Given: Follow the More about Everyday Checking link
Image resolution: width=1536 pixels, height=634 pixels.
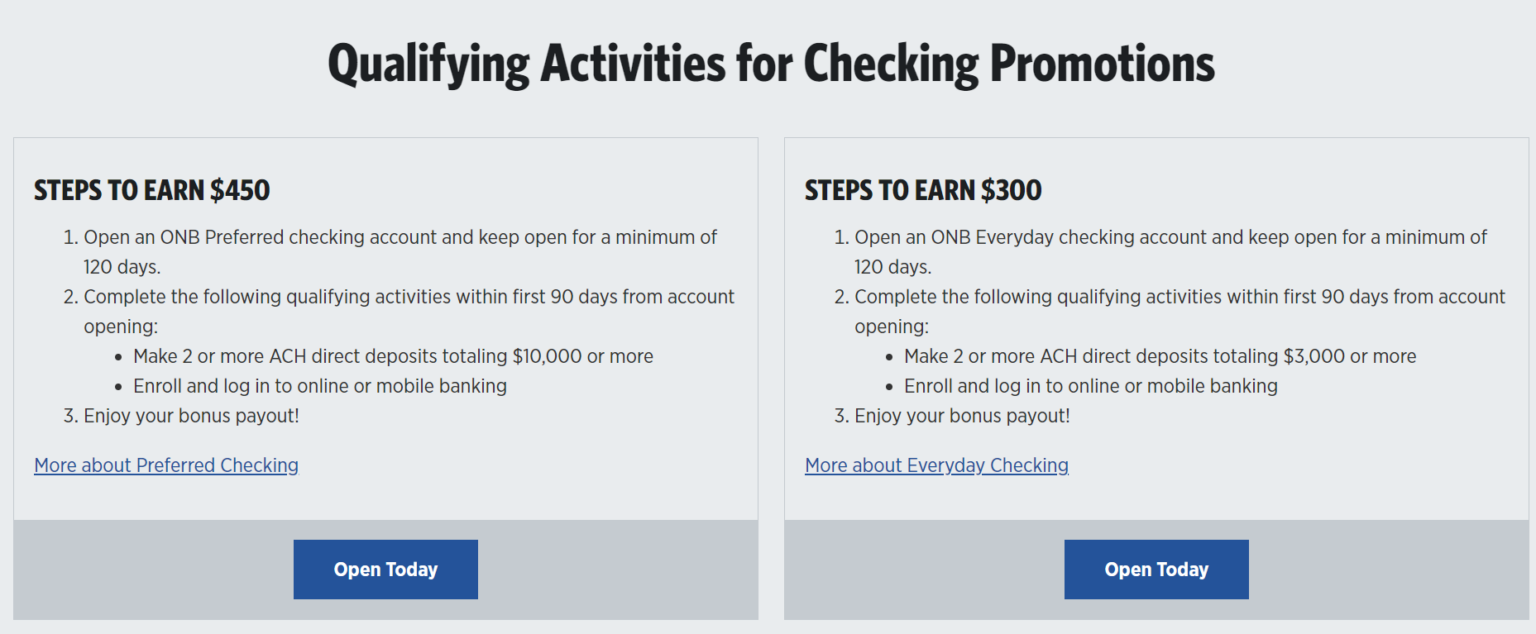Looking at the screenshot, I should pos(936,465).
